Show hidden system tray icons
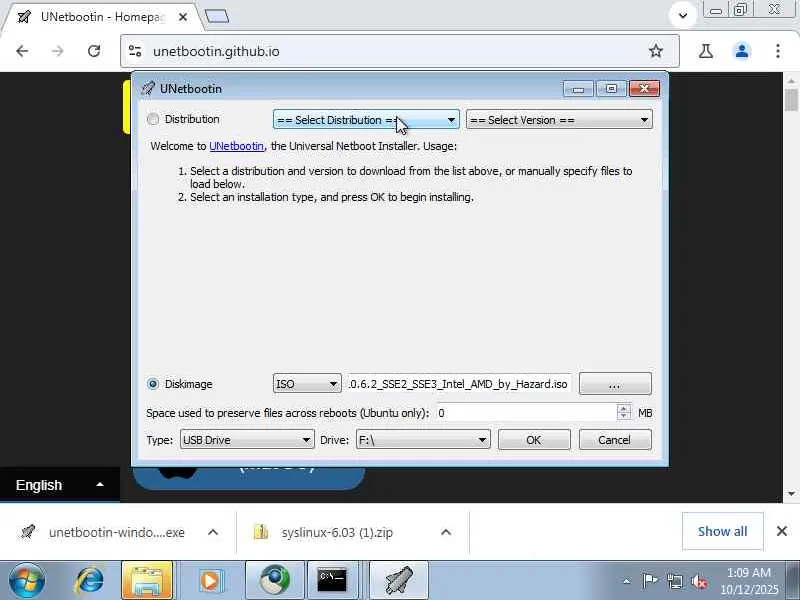 click(x=626, y=581)
